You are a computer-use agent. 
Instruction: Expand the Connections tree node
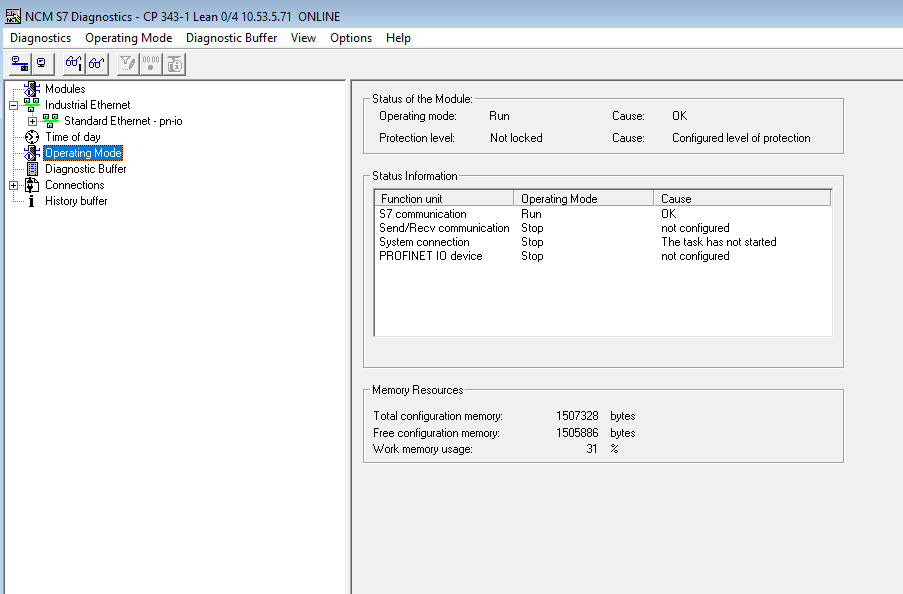coord(13,185)
